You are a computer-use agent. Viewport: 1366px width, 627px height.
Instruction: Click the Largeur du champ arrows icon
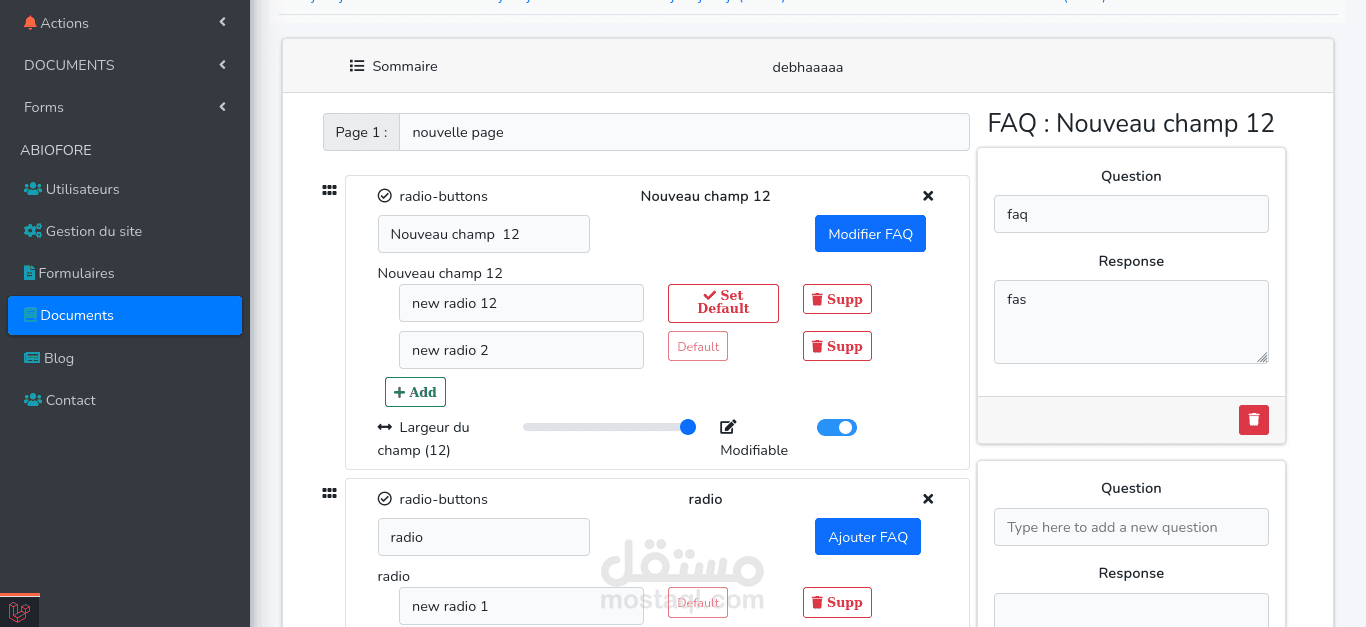click(x=385, y=427)
